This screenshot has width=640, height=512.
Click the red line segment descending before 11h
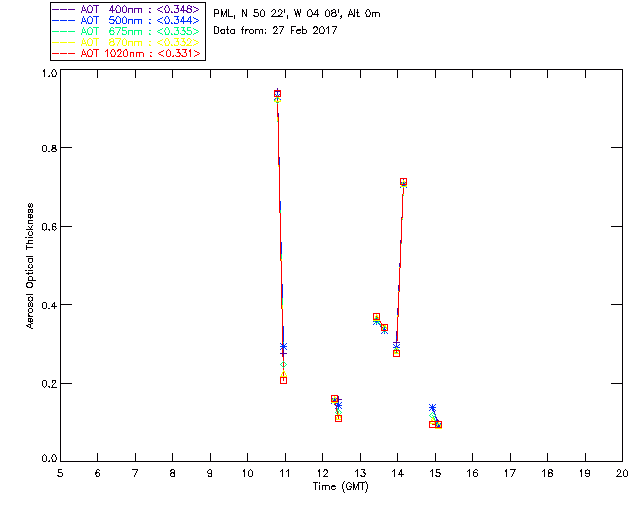[x=280, y=237]
